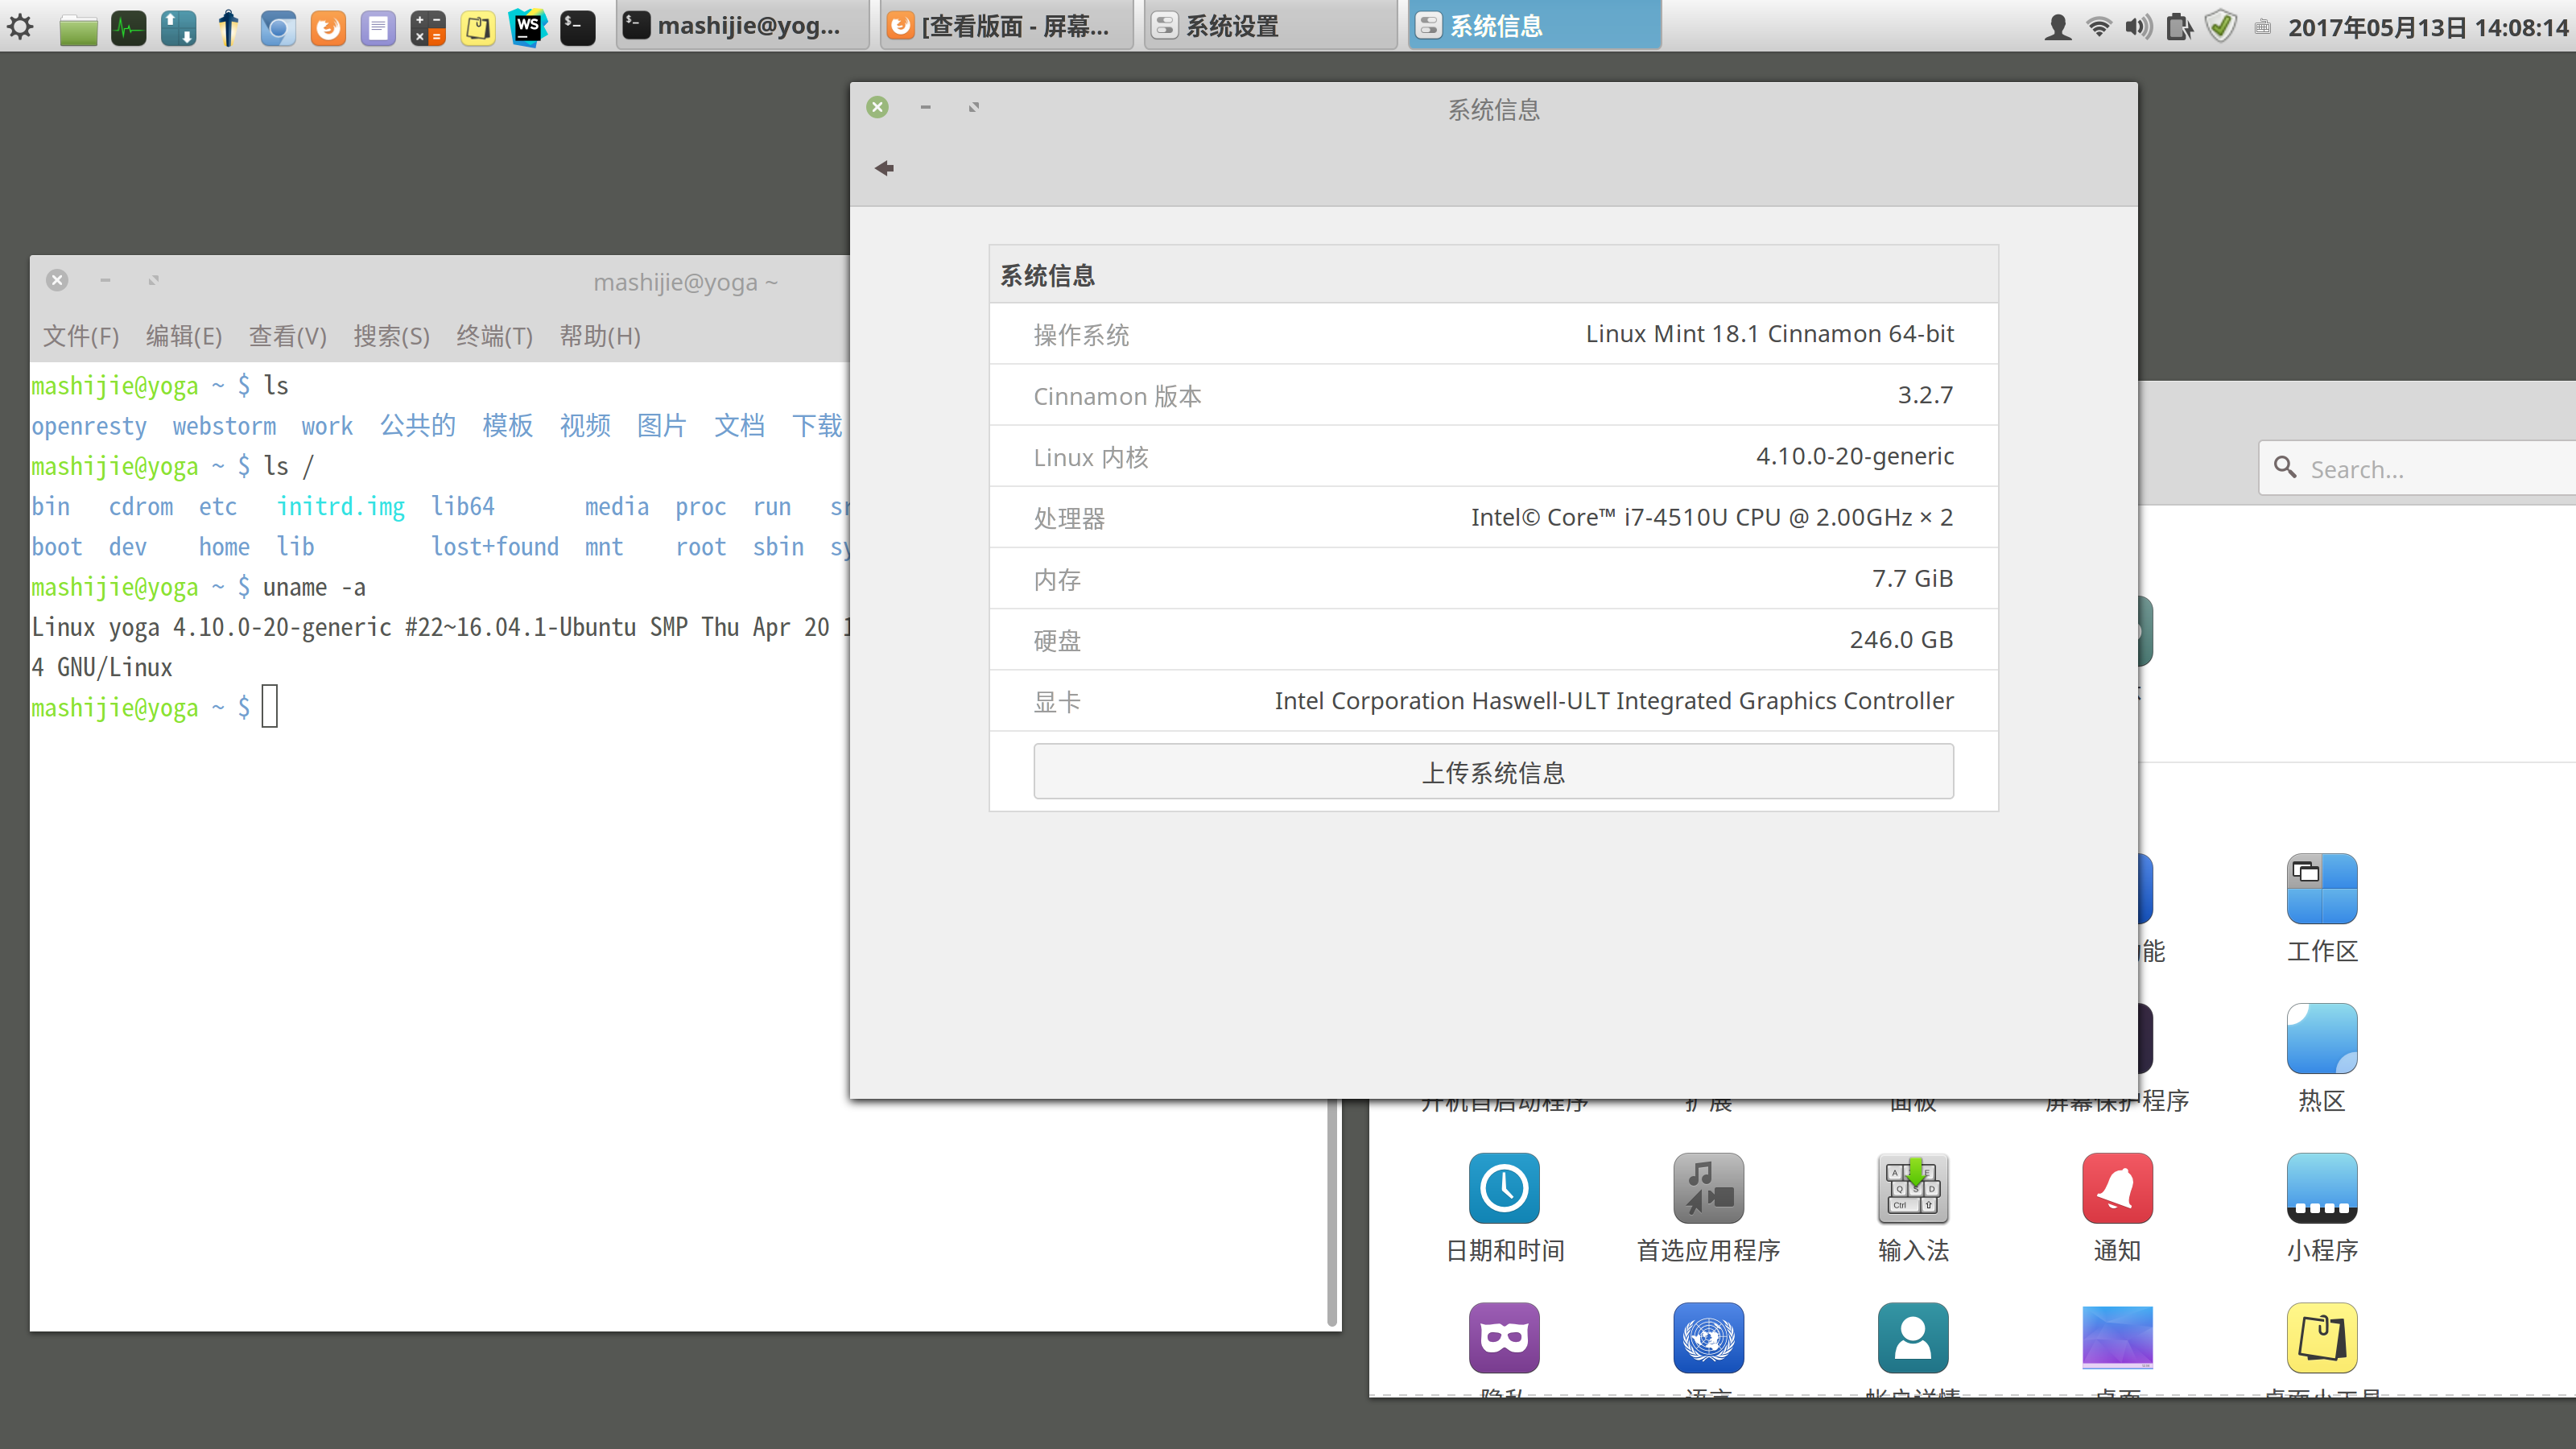Click memory value 7.7 GiB
This screenshot has height=1449, width=2576.
1912,578
